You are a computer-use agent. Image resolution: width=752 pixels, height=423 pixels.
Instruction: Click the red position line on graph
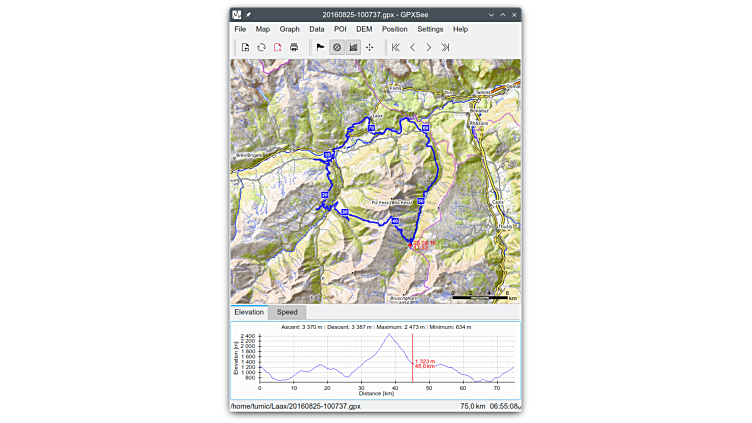pyautogui.click(x=413, y=350)
